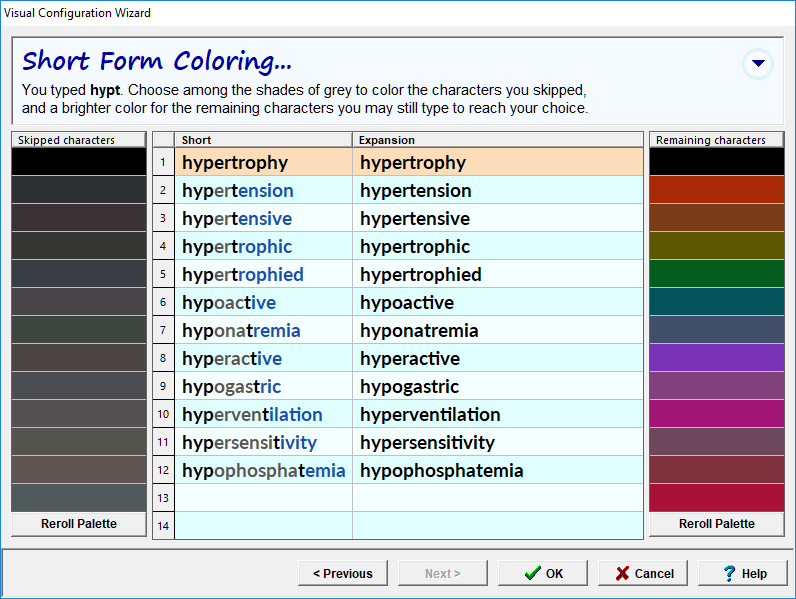Viewport: 796px width, 599px height.
Task: Choose the black skipped characters swatch
Action: (79, 162)
